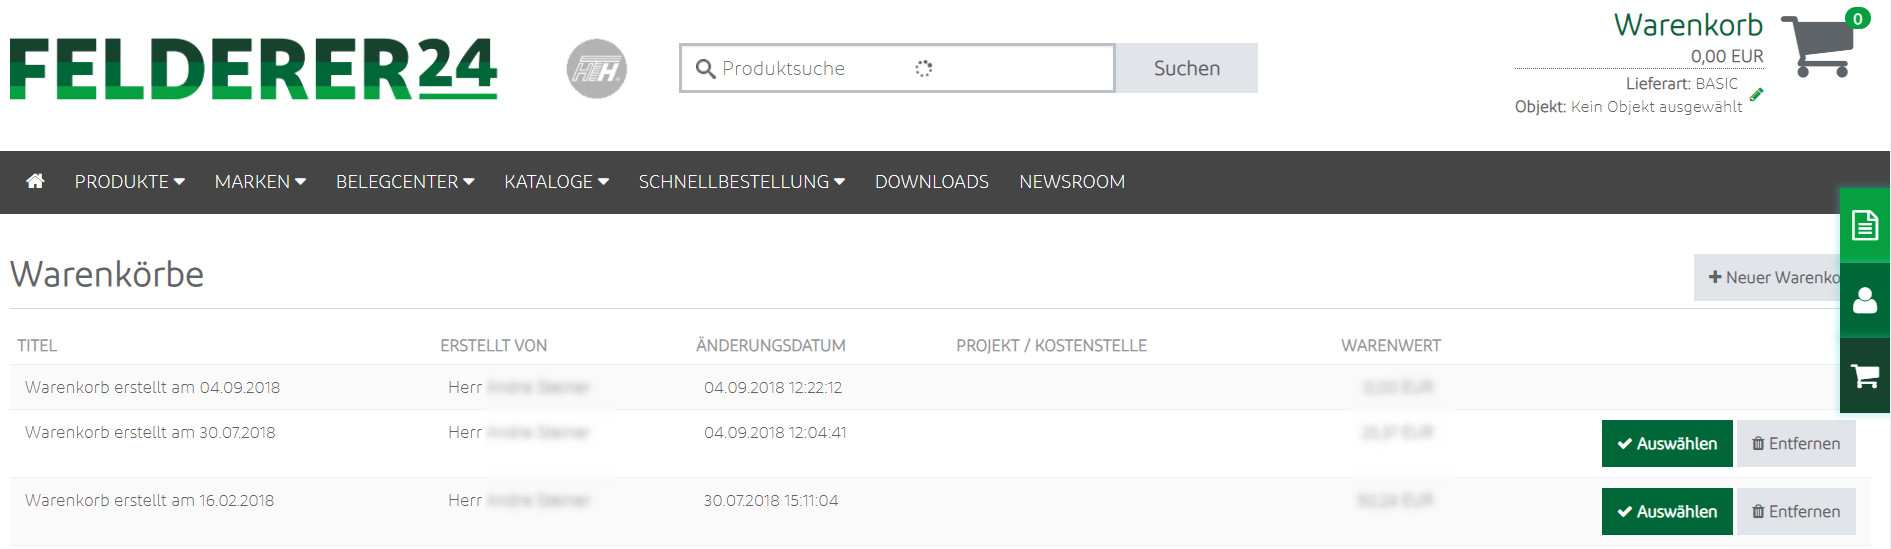Open the SCHNELLBESTELLUNG dropdown
The height and width of the screenshot is (549, 1891).
point(742,182)
